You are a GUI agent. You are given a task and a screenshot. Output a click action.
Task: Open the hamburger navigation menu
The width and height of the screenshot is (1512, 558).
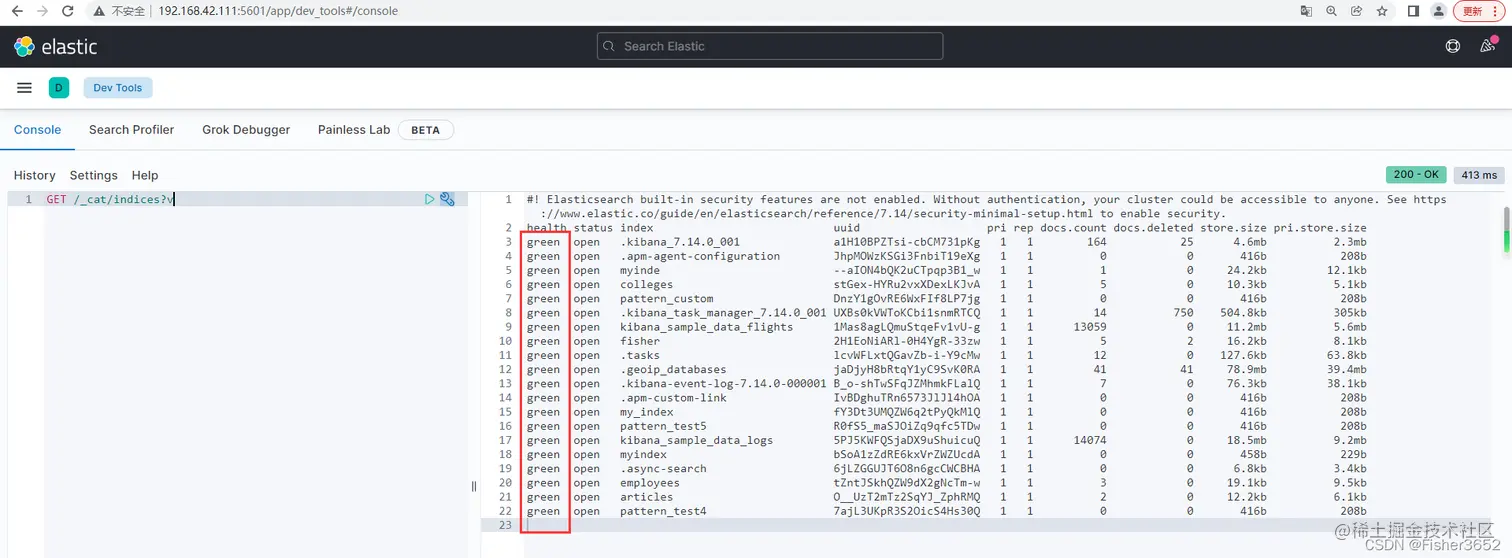click(24, 88)
